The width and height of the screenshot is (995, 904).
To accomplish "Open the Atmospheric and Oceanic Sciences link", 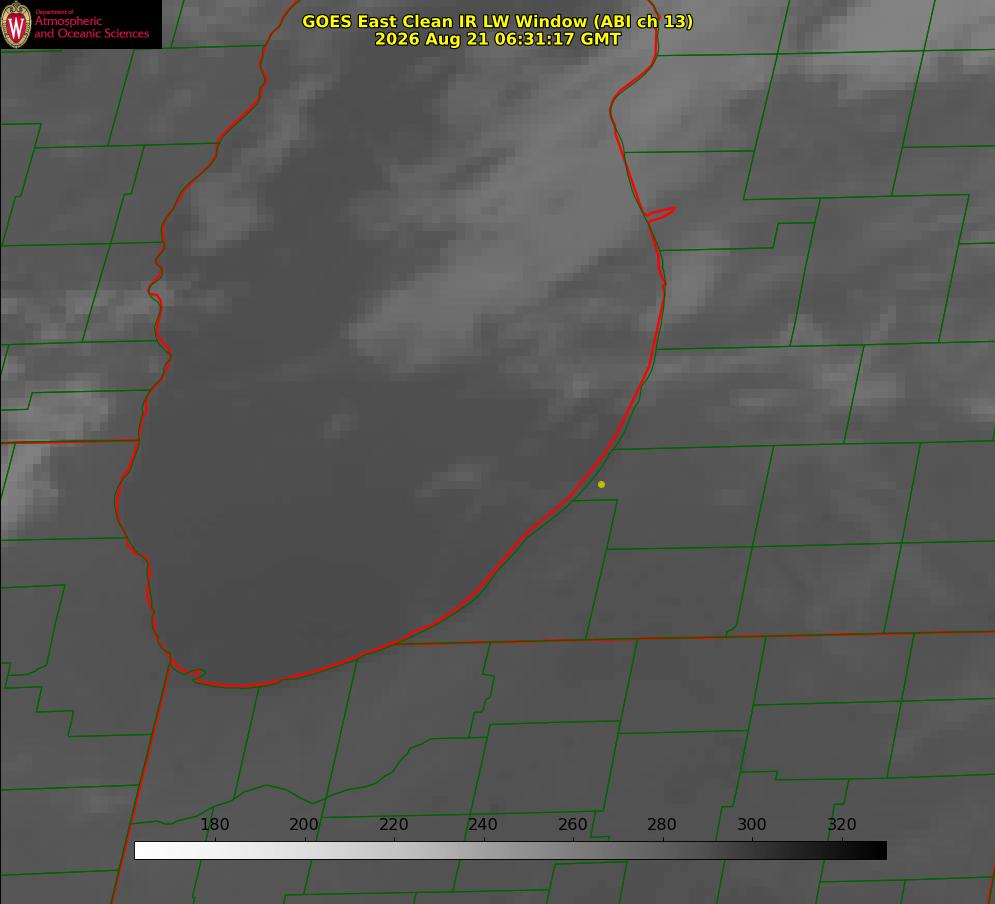I will point(91,27).
